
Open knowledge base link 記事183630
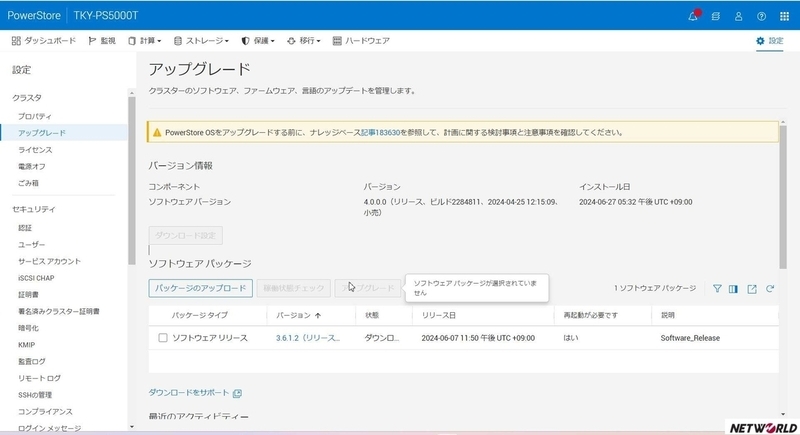(x=380, y=133)
